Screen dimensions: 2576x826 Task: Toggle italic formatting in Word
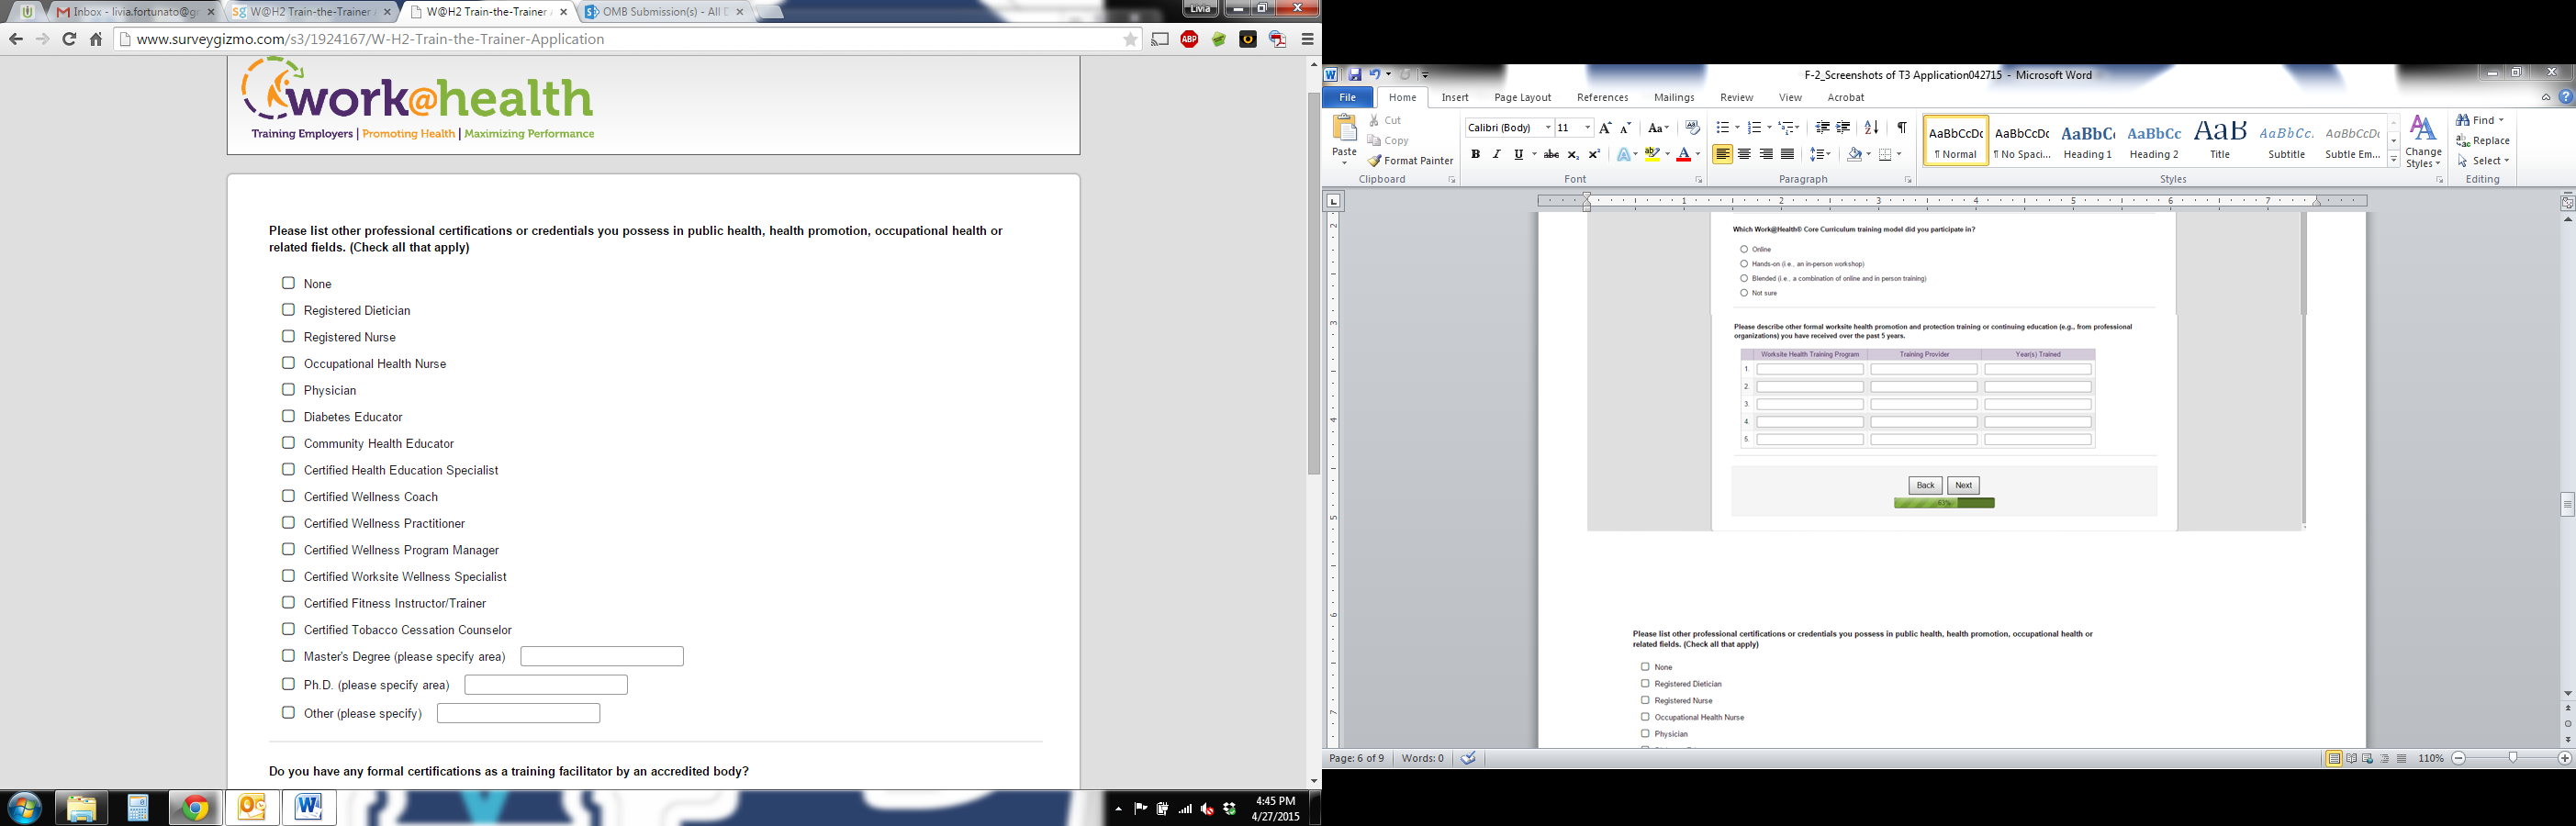(1496, 154)
